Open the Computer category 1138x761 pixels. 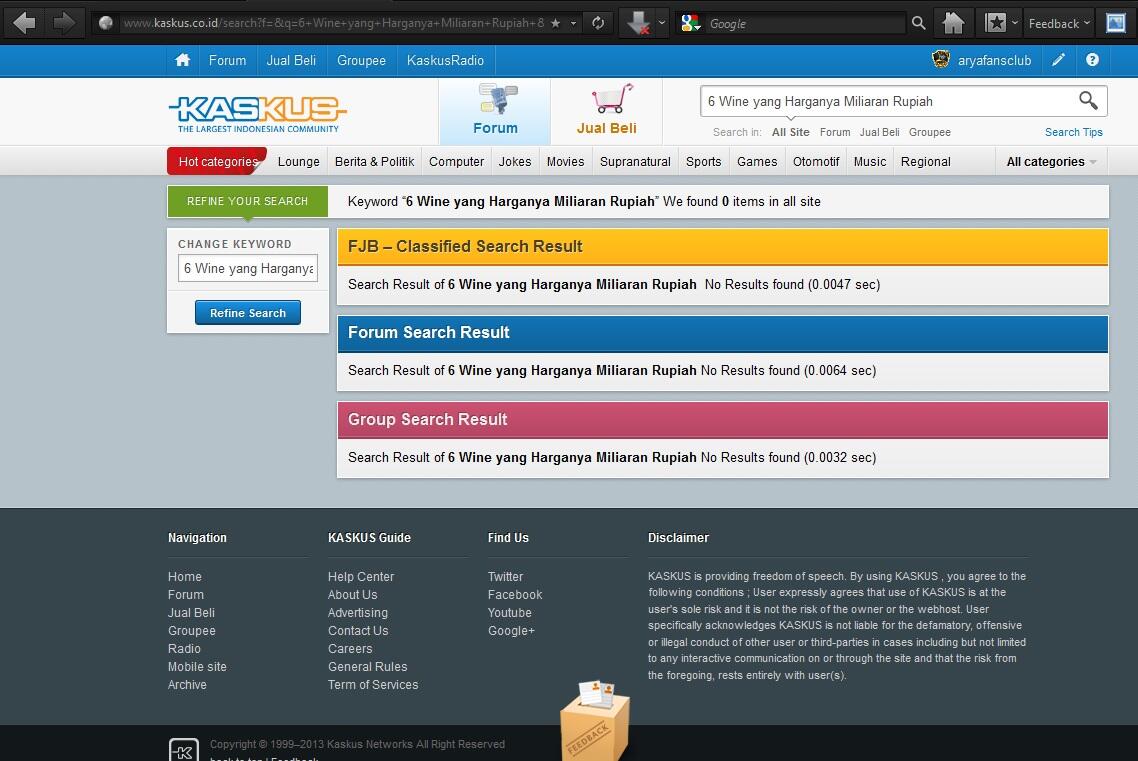pyautogui.click(x=457, y=162)
